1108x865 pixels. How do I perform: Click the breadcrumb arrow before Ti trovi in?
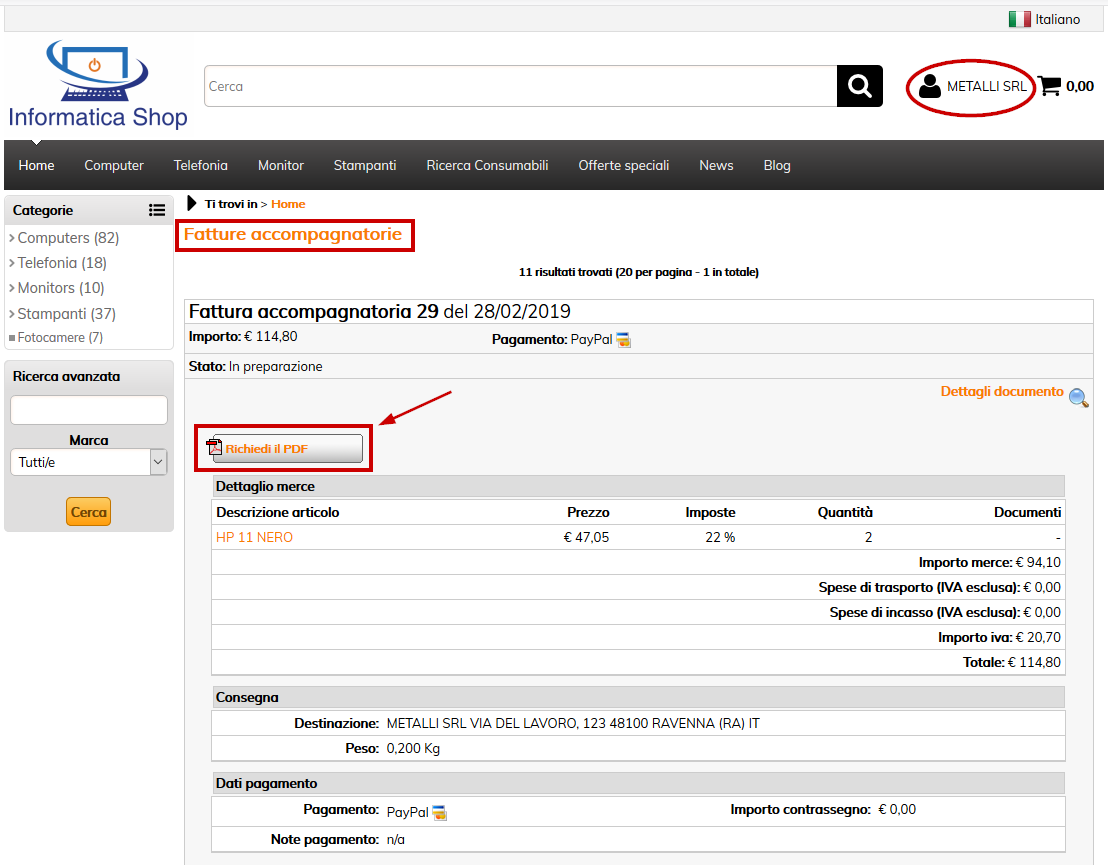pos(191,203)
